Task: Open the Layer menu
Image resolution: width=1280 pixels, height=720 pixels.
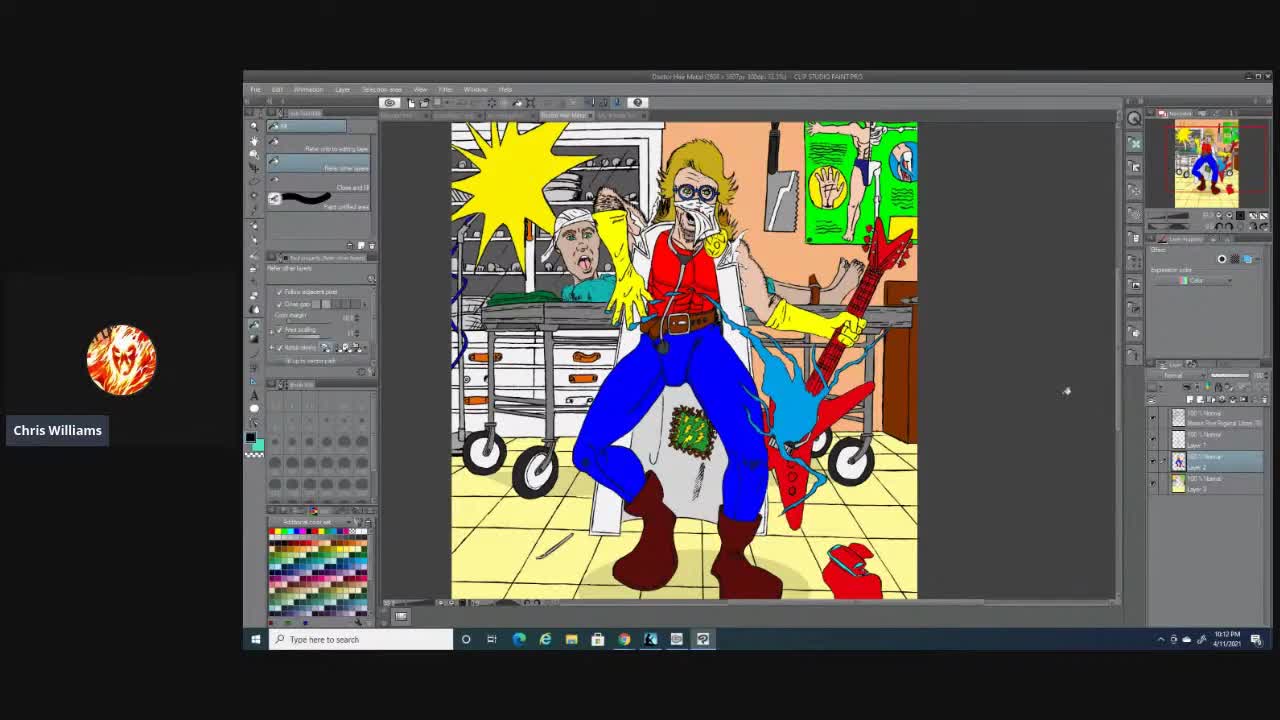Action: click(x=343, y=90)
